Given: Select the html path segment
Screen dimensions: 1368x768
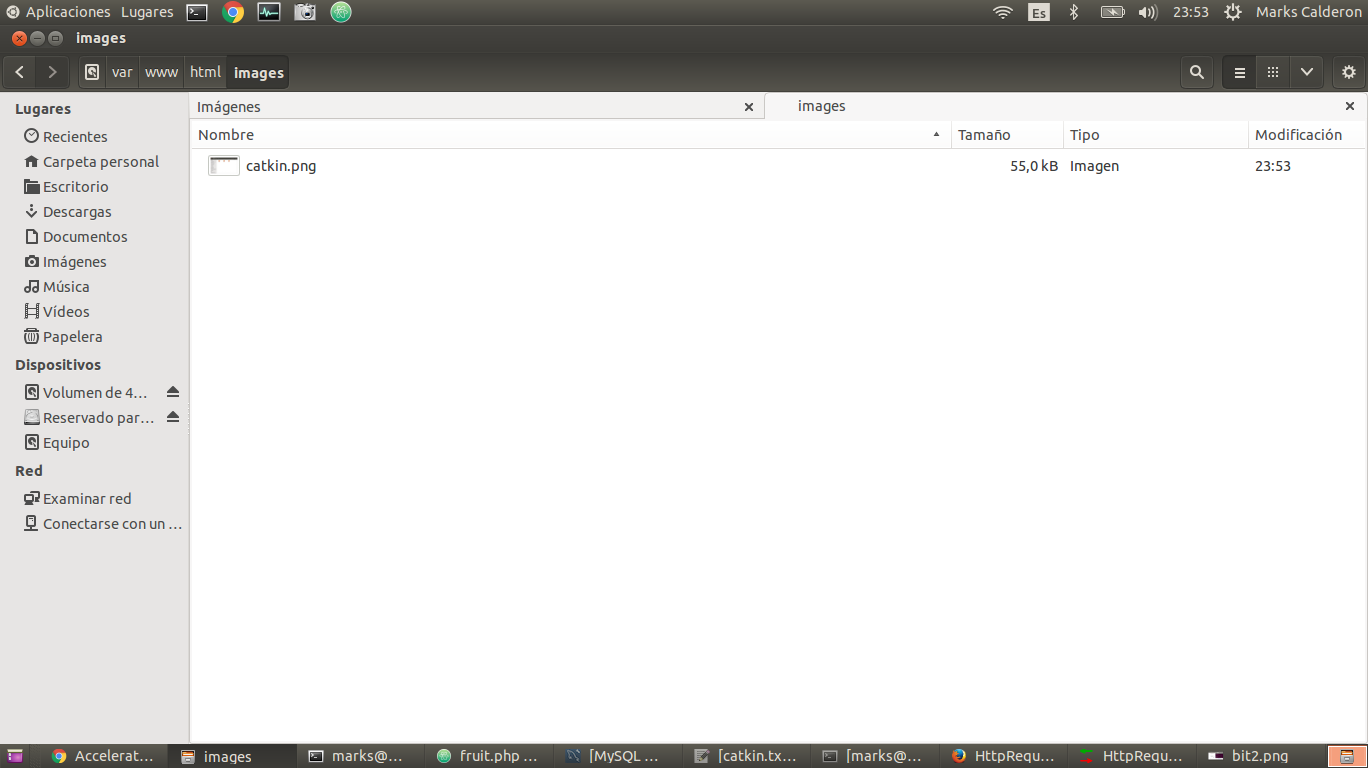Looking at the screenshot, I should click(205, 72).
